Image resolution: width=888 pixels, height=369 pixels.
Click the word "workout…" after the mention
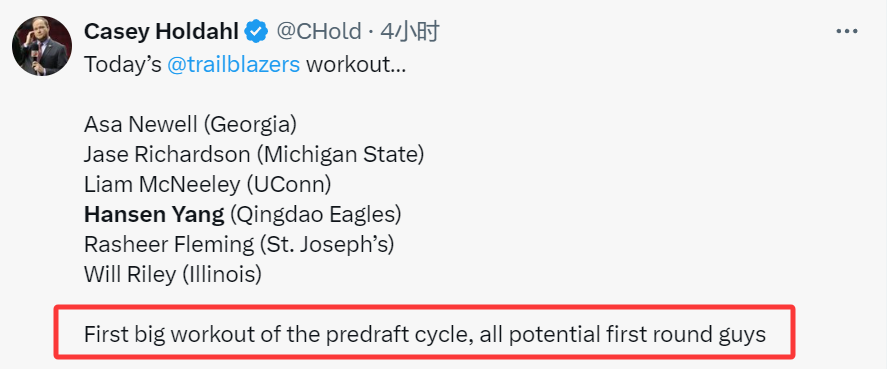356,65
